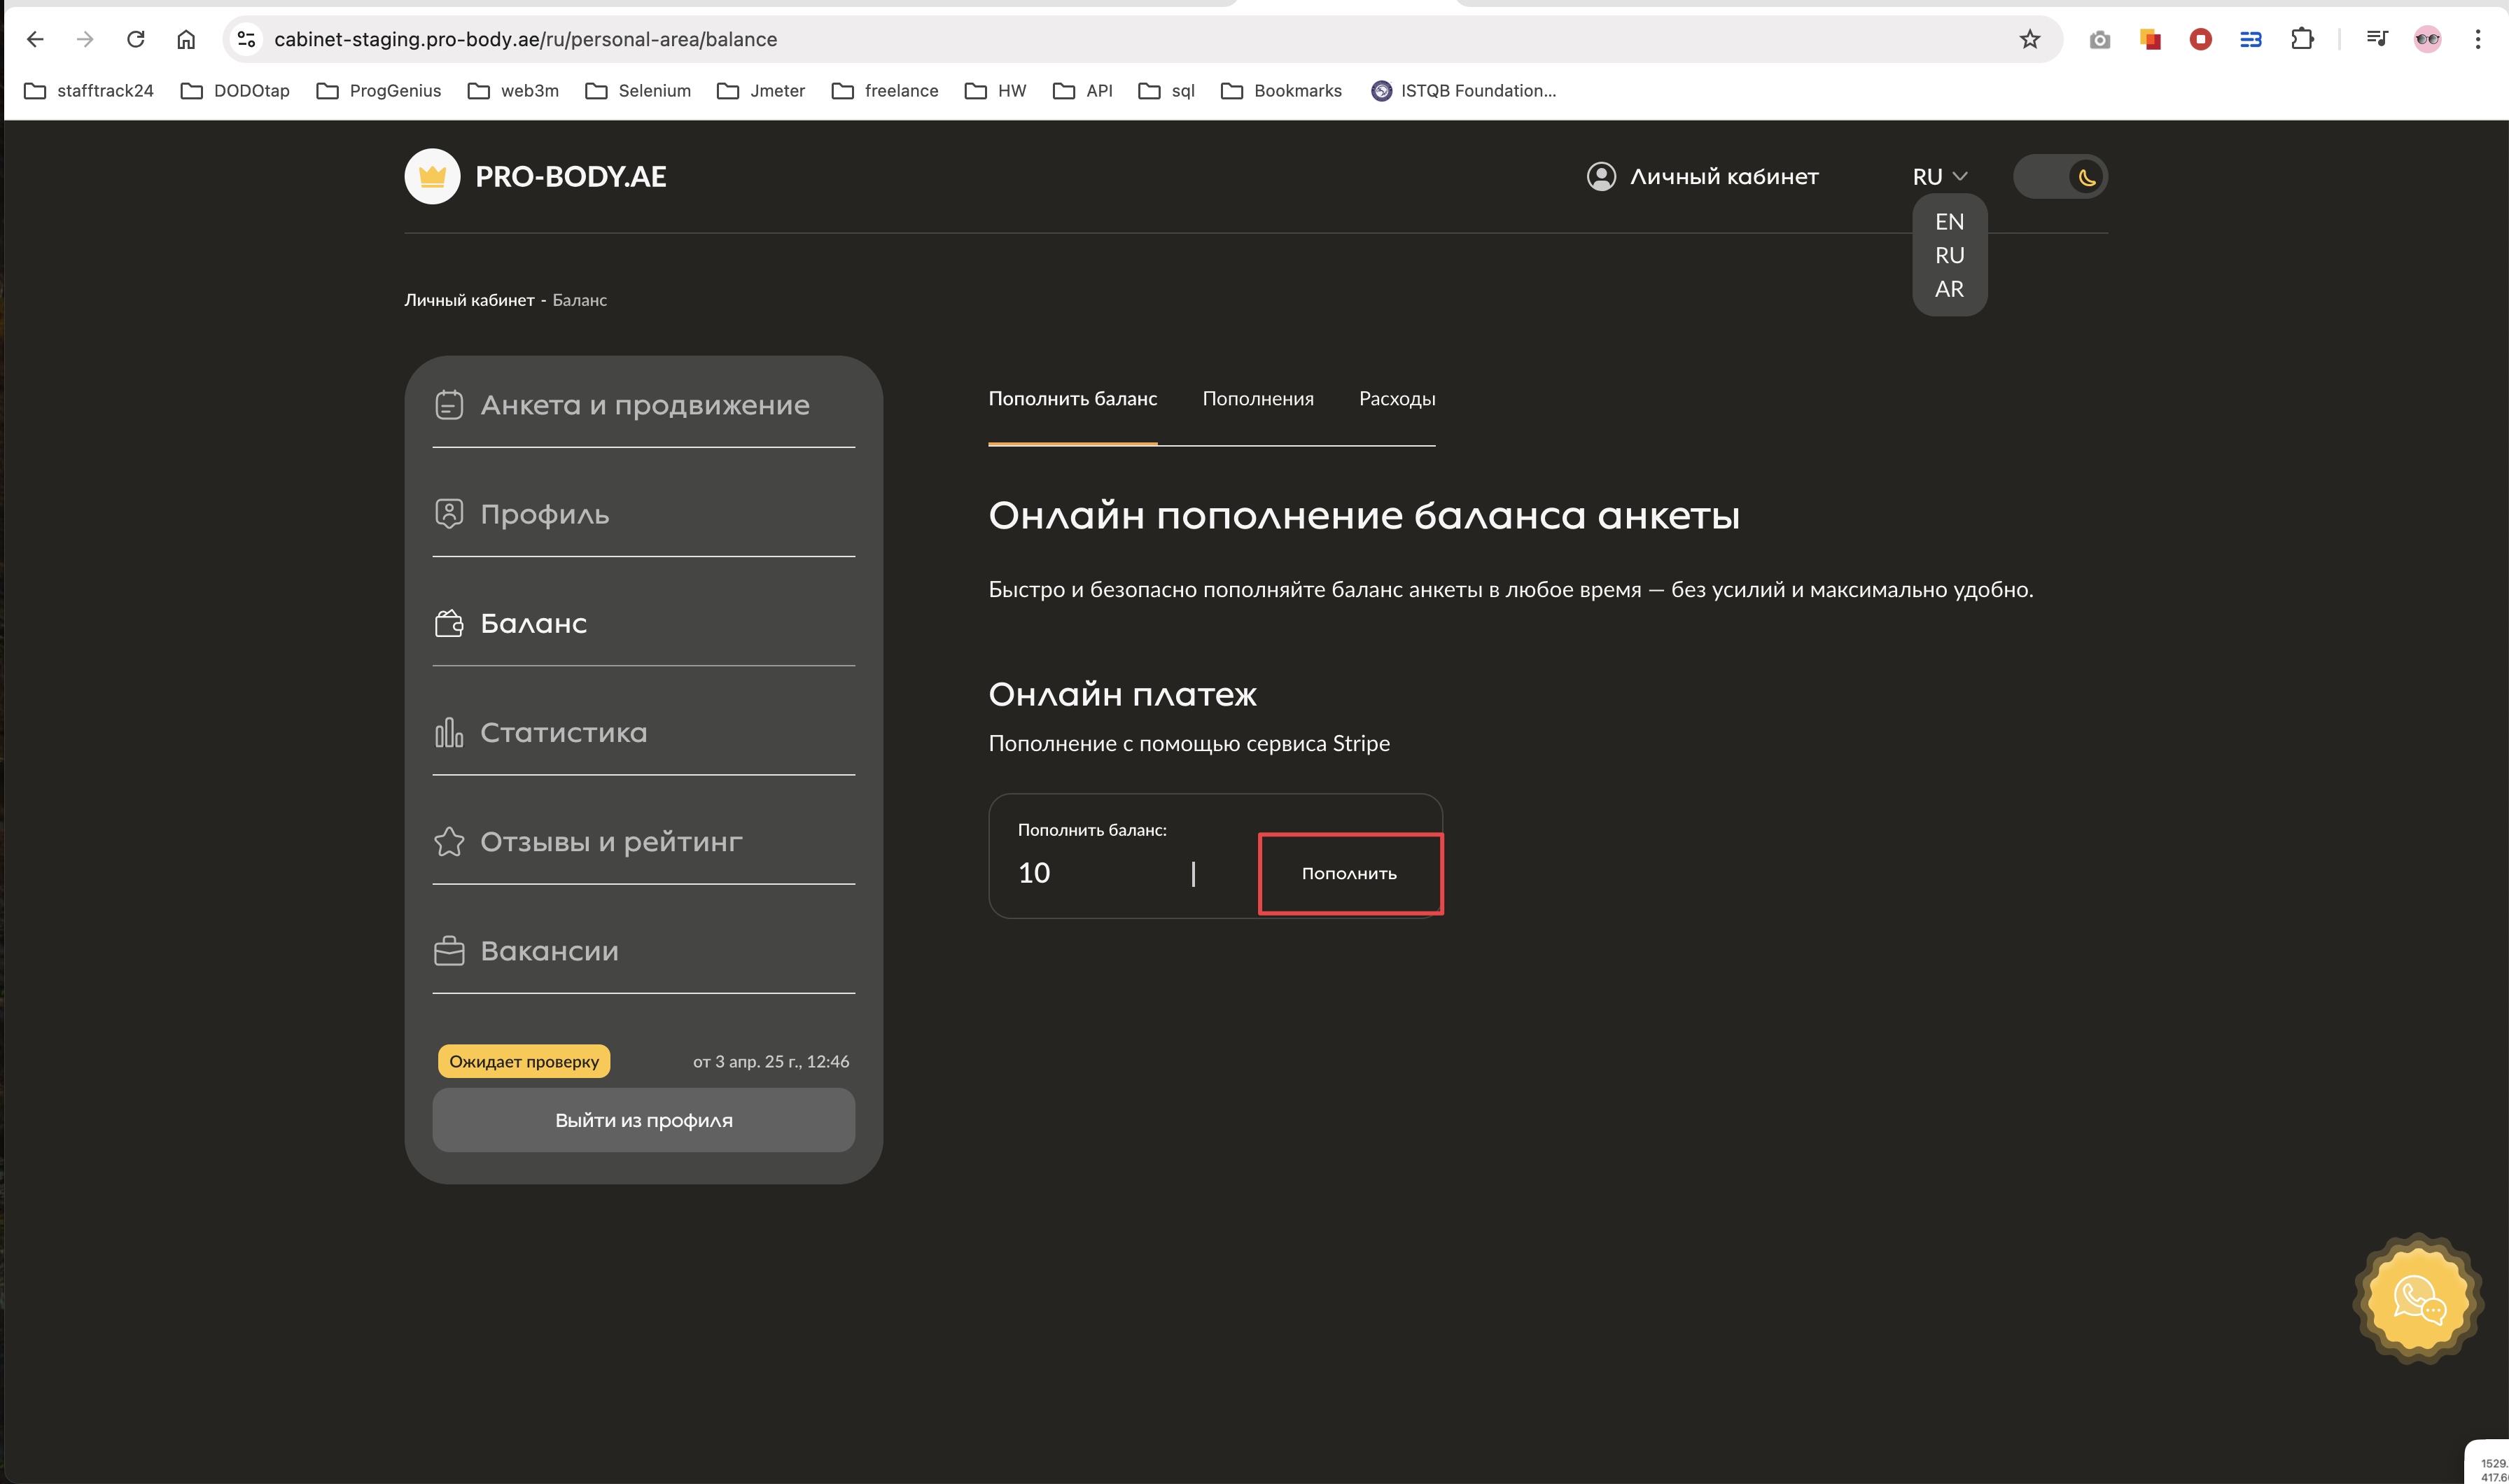Switch to the Пополнения tab
Screen dimensions: 2509x1484
point(1257,399)
